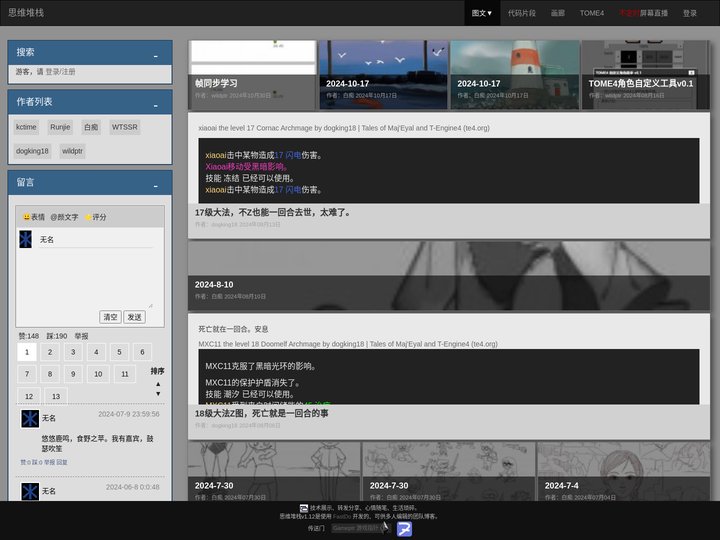
Task: Go to comment page 12
Action: (x=29, y=396)
